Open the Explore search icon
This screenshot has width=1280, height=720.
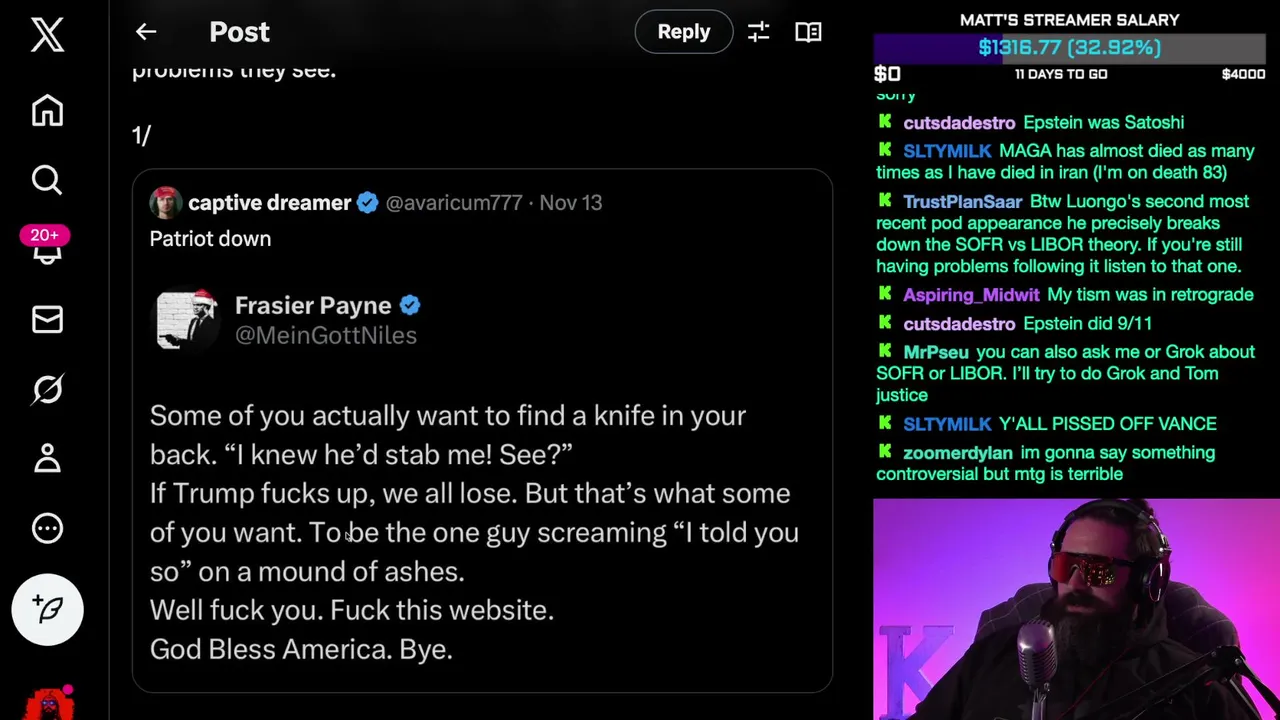47,180
